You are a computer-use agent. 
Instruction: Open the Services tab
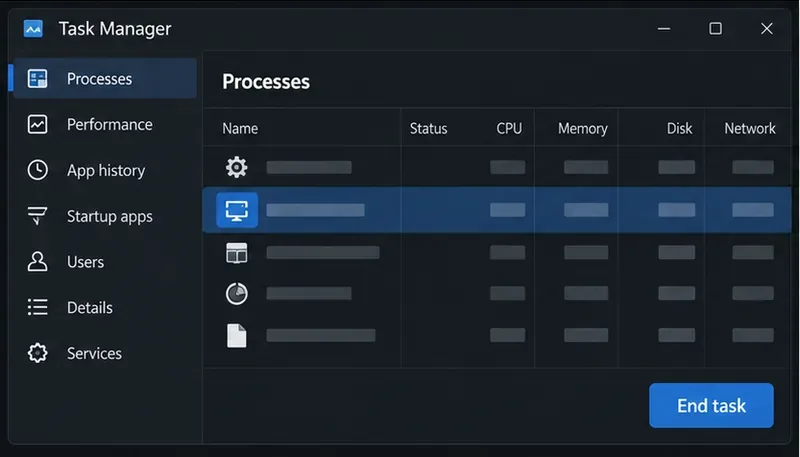[x=94, y=353]
